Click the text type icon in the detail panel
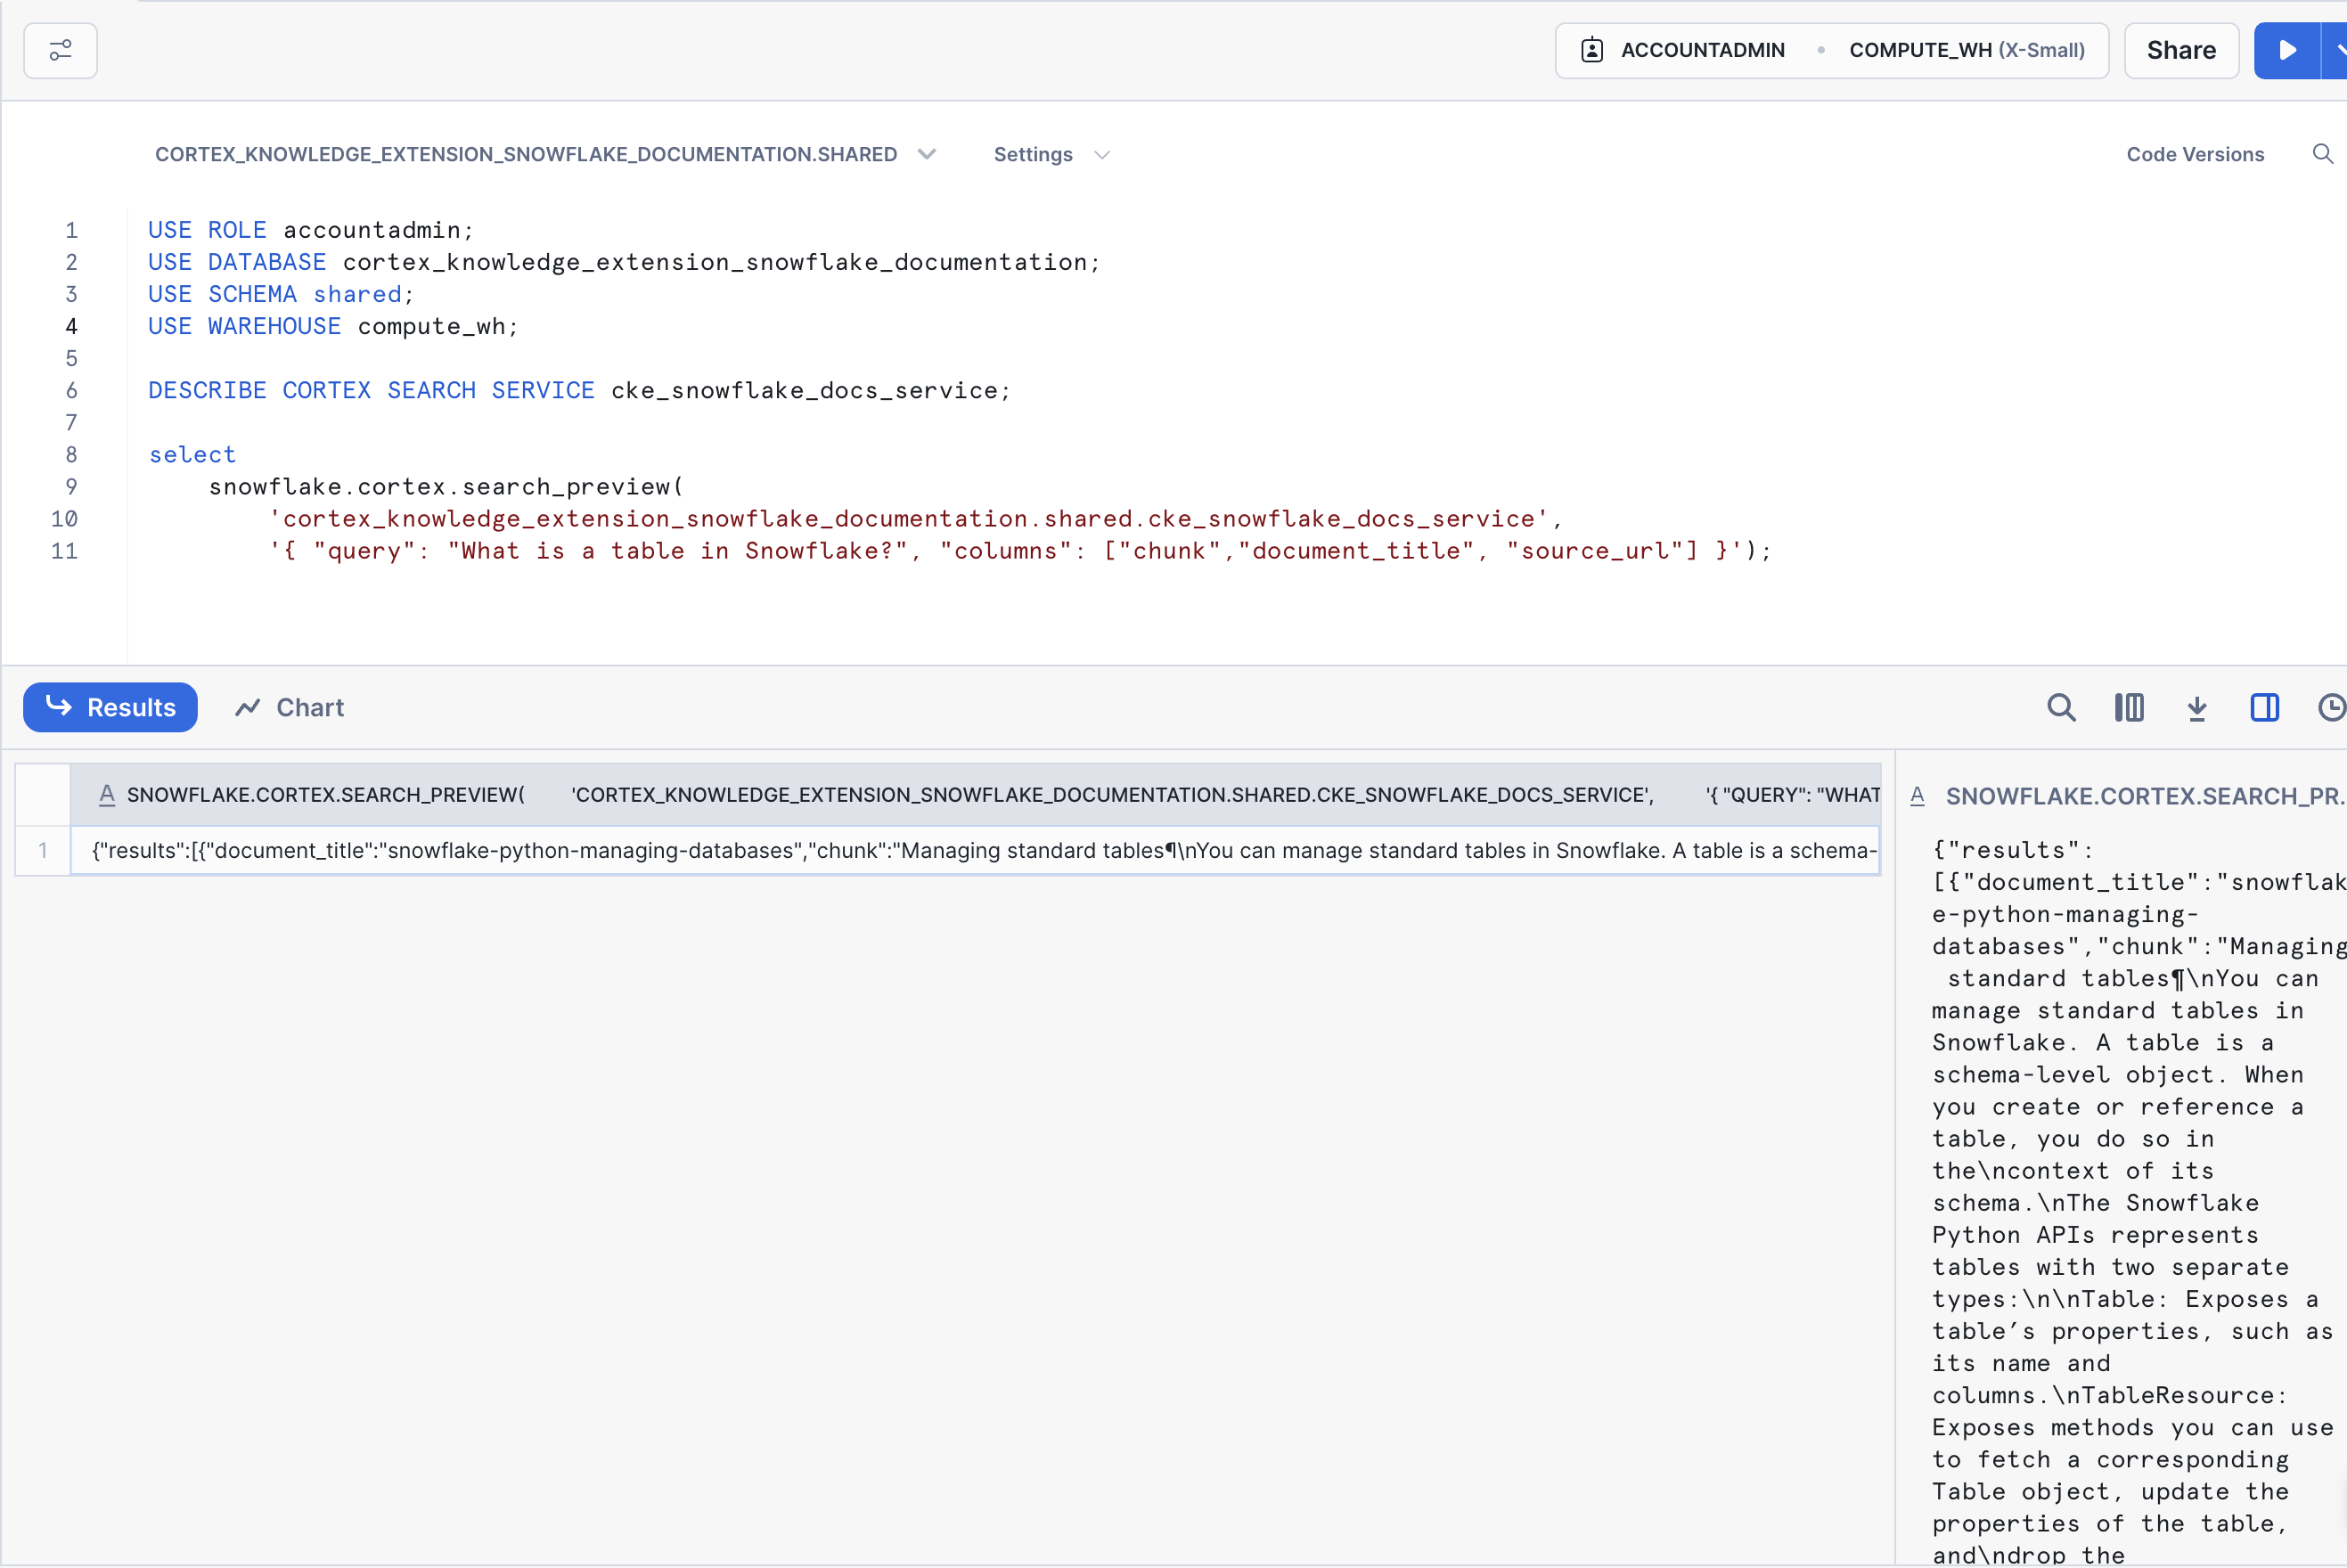This screenshot has height=1568, width=2347. [x=1917, y=796]
